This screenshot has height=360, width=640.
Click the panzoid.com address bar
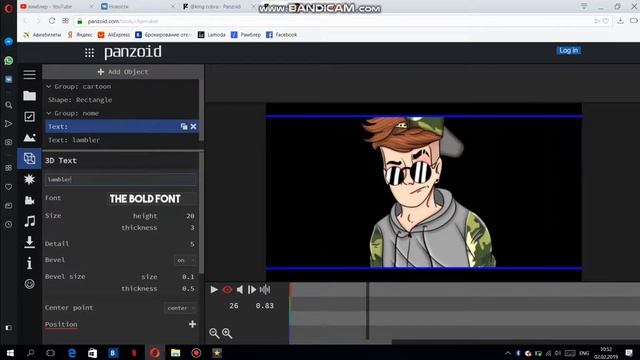(x=335, y=21)
